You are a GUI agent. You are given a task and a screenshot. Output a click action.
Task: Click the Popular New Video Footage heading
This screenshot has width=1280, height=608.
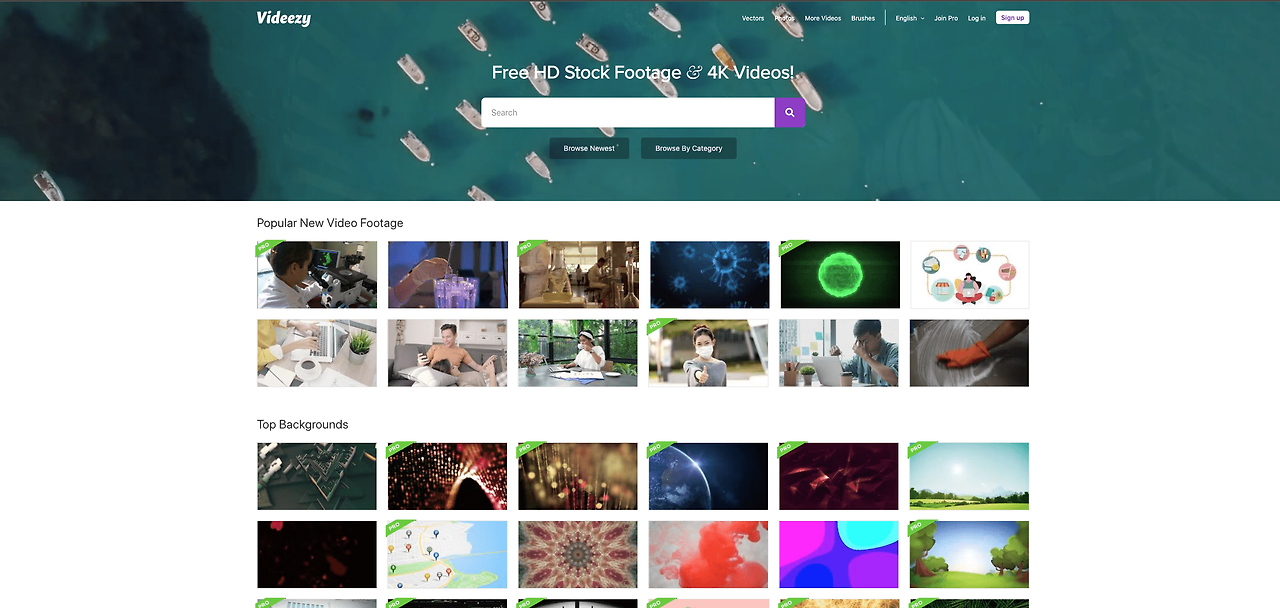(330, 223)
